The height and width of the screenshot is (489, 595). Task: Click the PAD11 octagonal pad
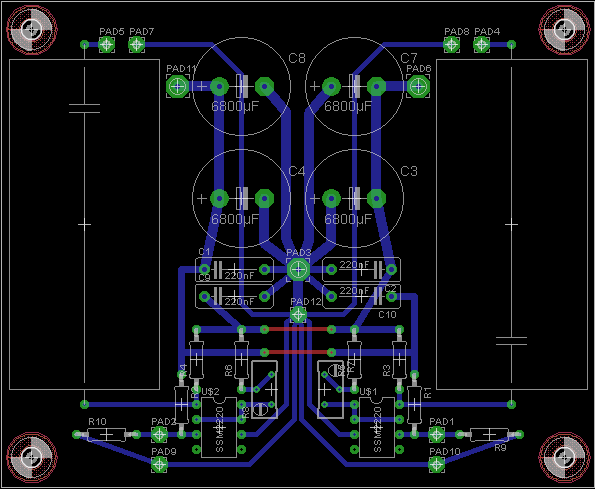pyautogui.click(x=178, y=86)
